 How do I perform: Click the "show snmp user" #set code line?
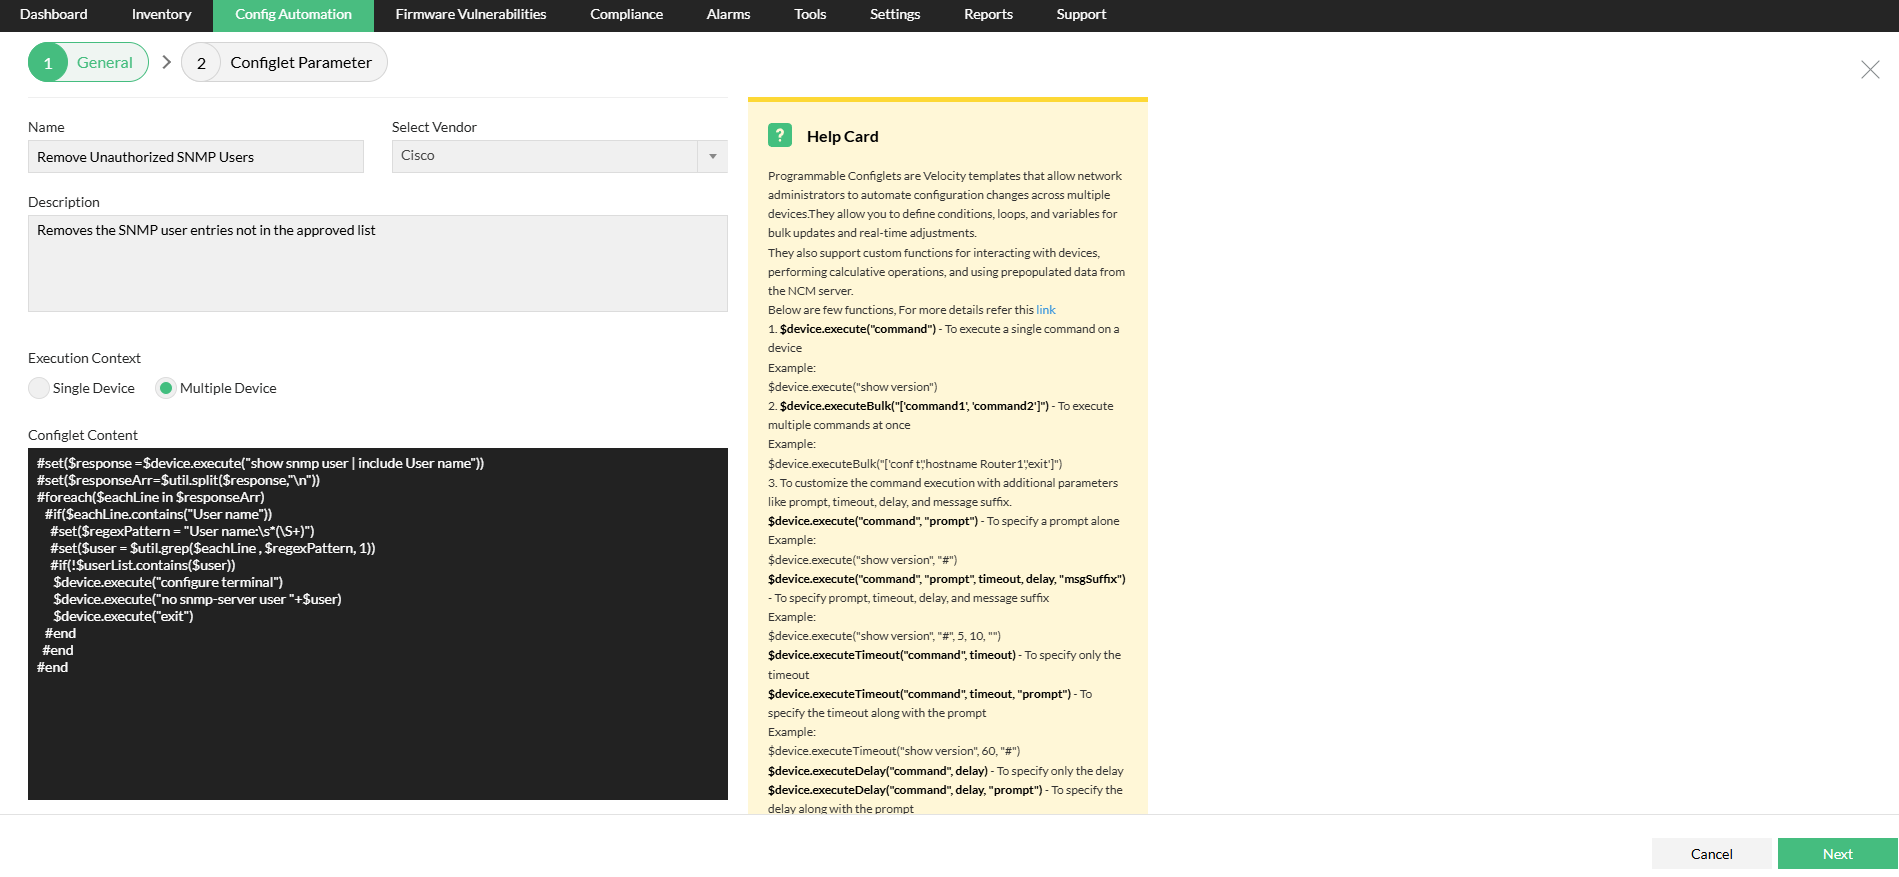click(x=261, y=463)
